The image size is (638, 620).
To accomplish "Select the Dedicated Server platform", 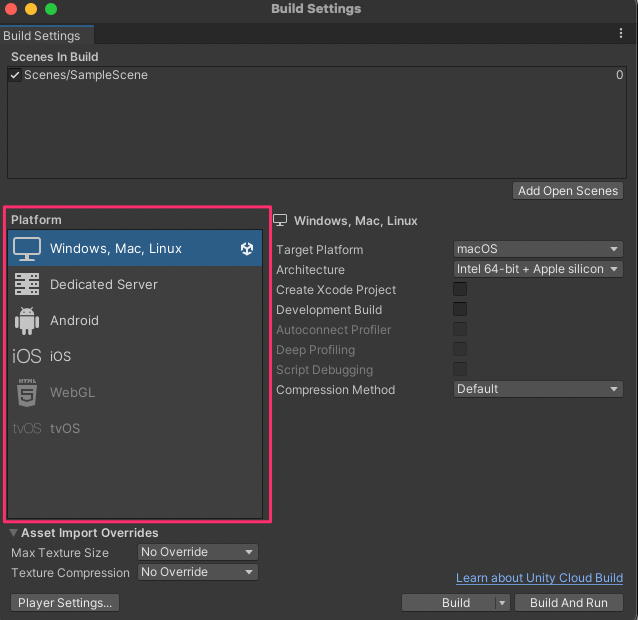I will 135,284.
